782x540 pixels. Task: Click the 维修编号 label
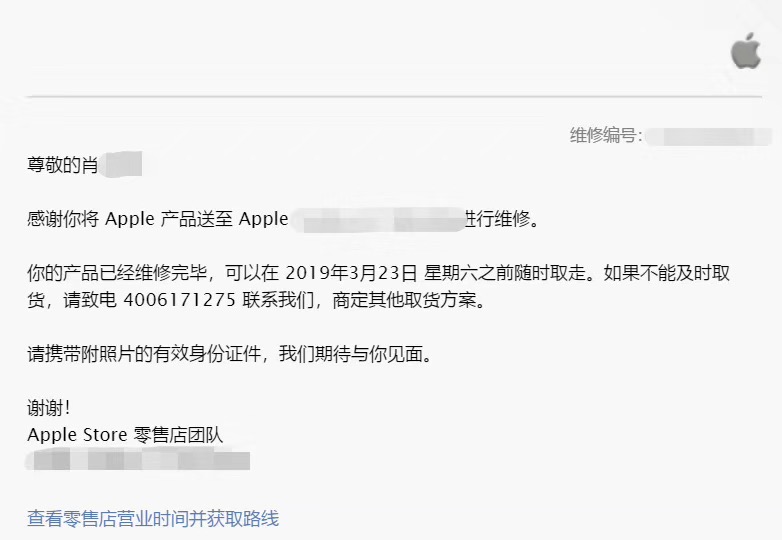tap(605, 136)
